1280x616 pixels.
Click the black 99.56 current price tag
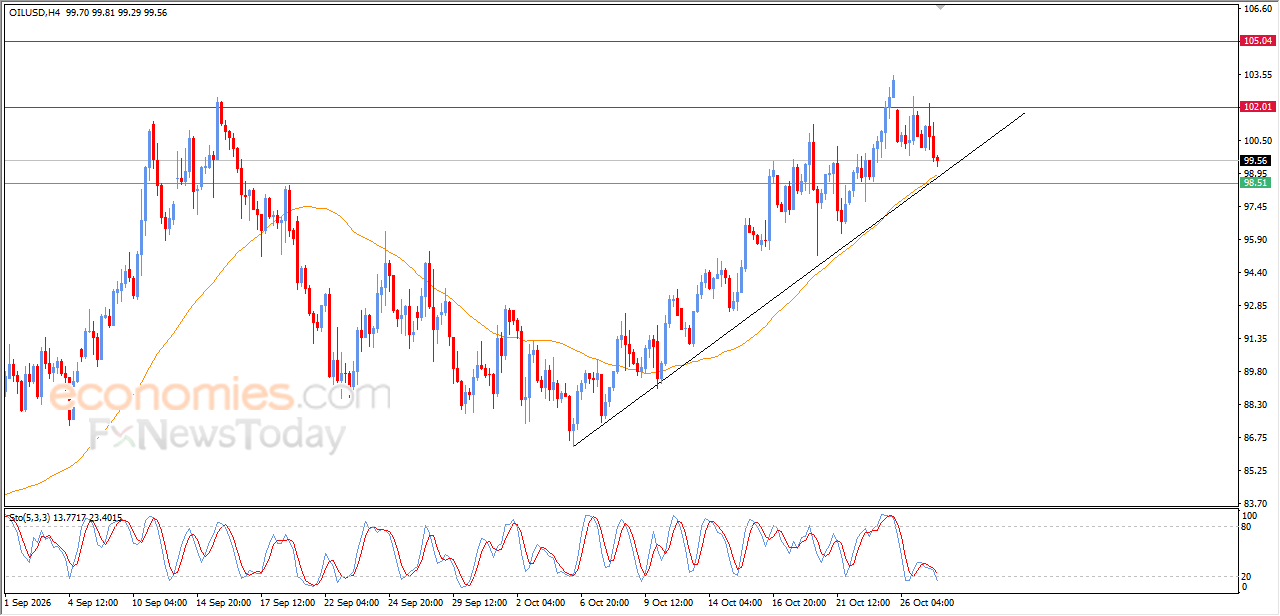(x=1257, y=160)
